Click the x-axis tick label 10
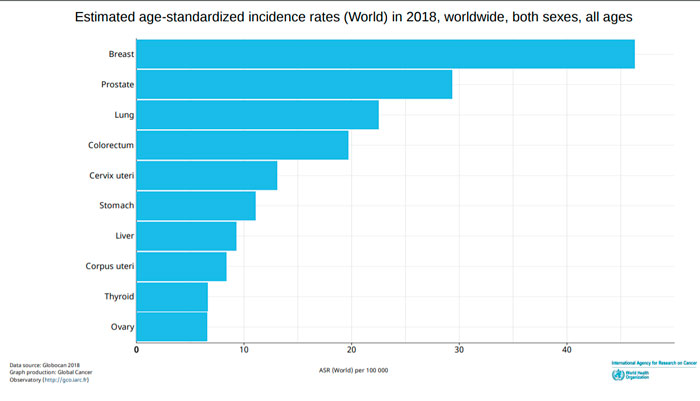This screenshot has height=401, width=700. tap(244, 350)
